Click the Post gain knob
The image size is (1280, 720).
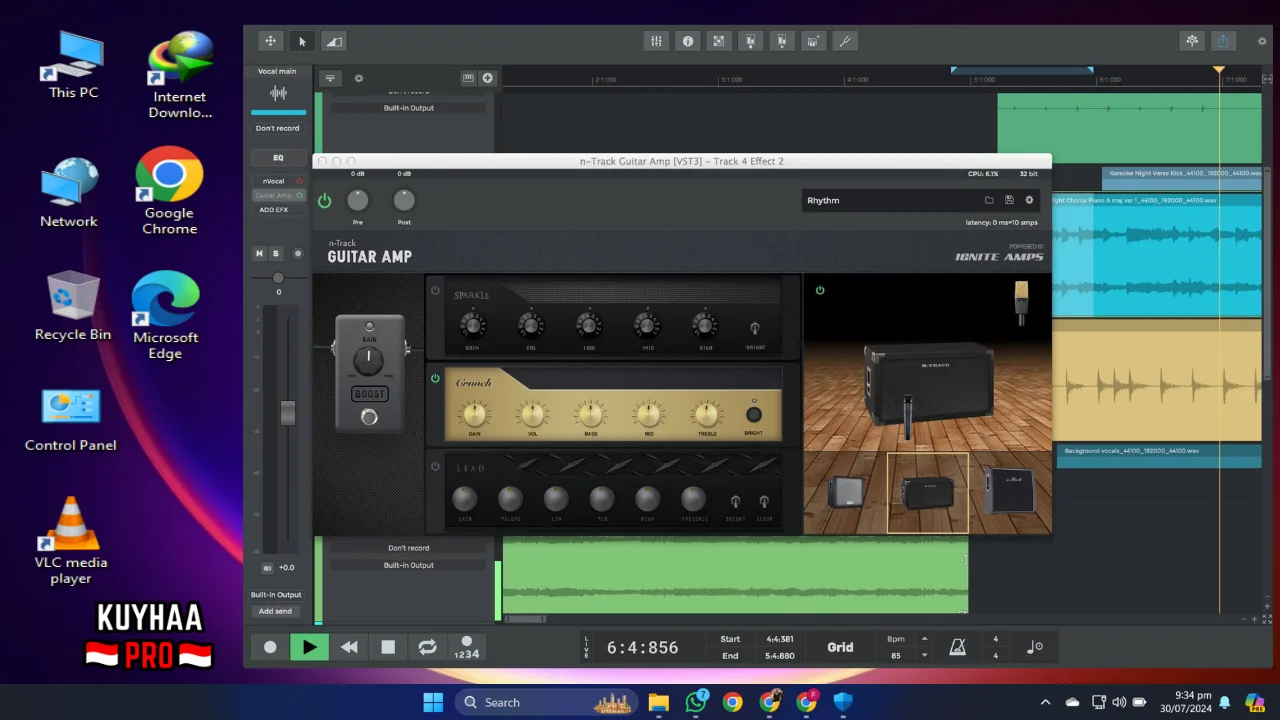click(404, 201)
